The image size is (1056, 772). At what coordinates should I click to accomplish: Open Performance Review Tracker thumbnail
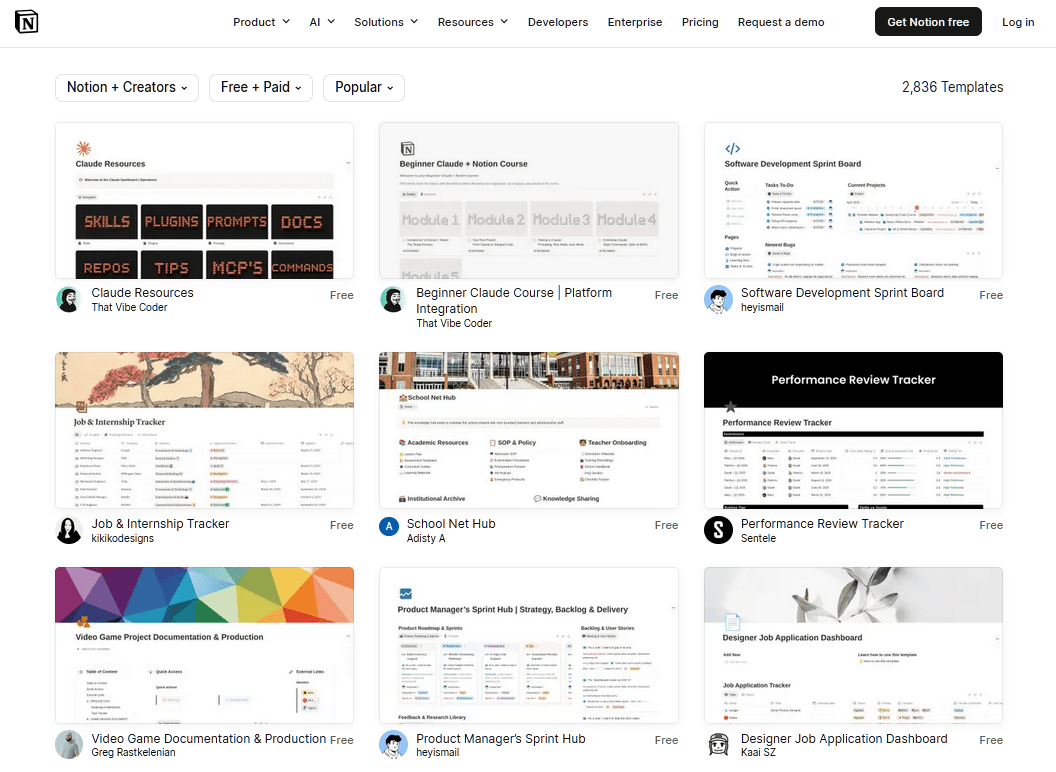pos(853,430)
